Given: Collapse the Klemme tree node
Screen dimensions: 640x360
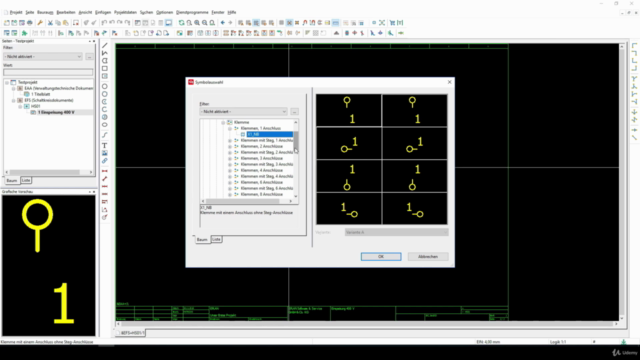Looking at the screenshot, I should (x=223, y=122).
